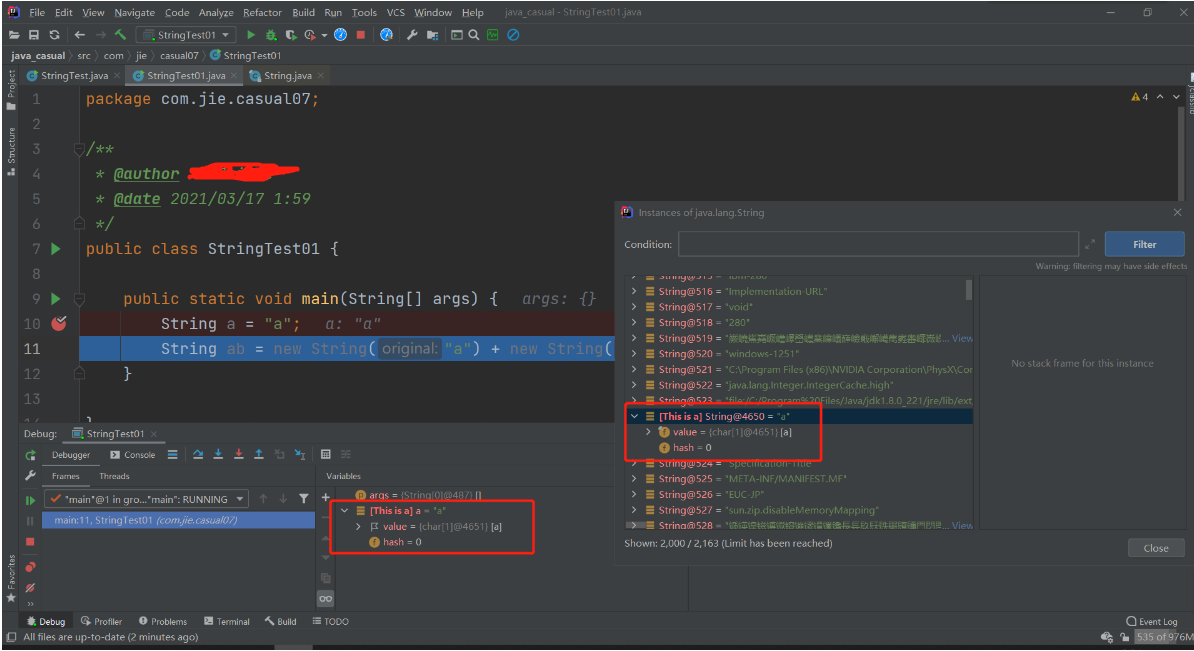Image resolution: width=1194 pixels, height=651 pixels.
Task: Start debugging with the bug icon
Action: click(270, 35)
